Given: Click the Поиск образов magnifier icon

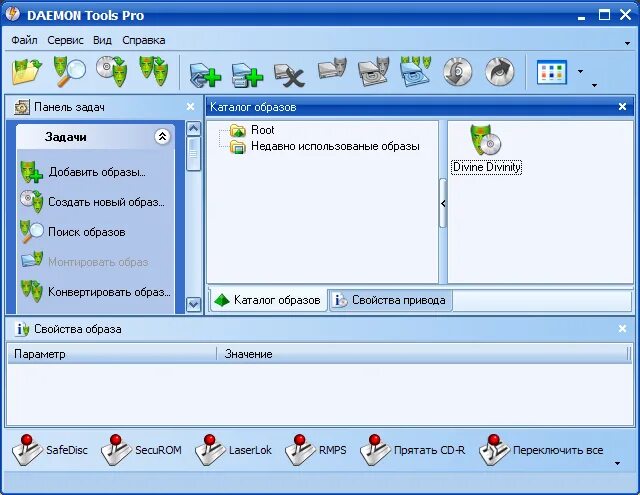Looking at the screenshot, I should [31, 231].
